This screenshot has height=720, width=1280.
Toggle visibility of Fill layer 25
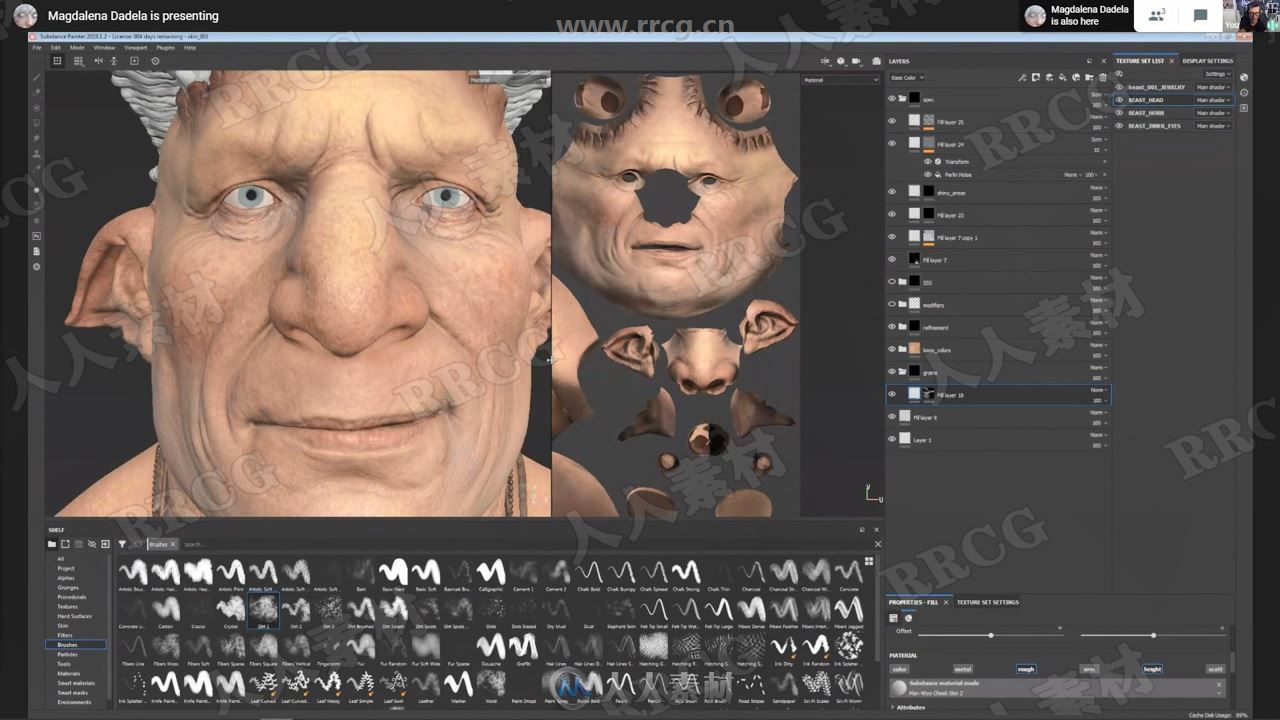(892, 119)
